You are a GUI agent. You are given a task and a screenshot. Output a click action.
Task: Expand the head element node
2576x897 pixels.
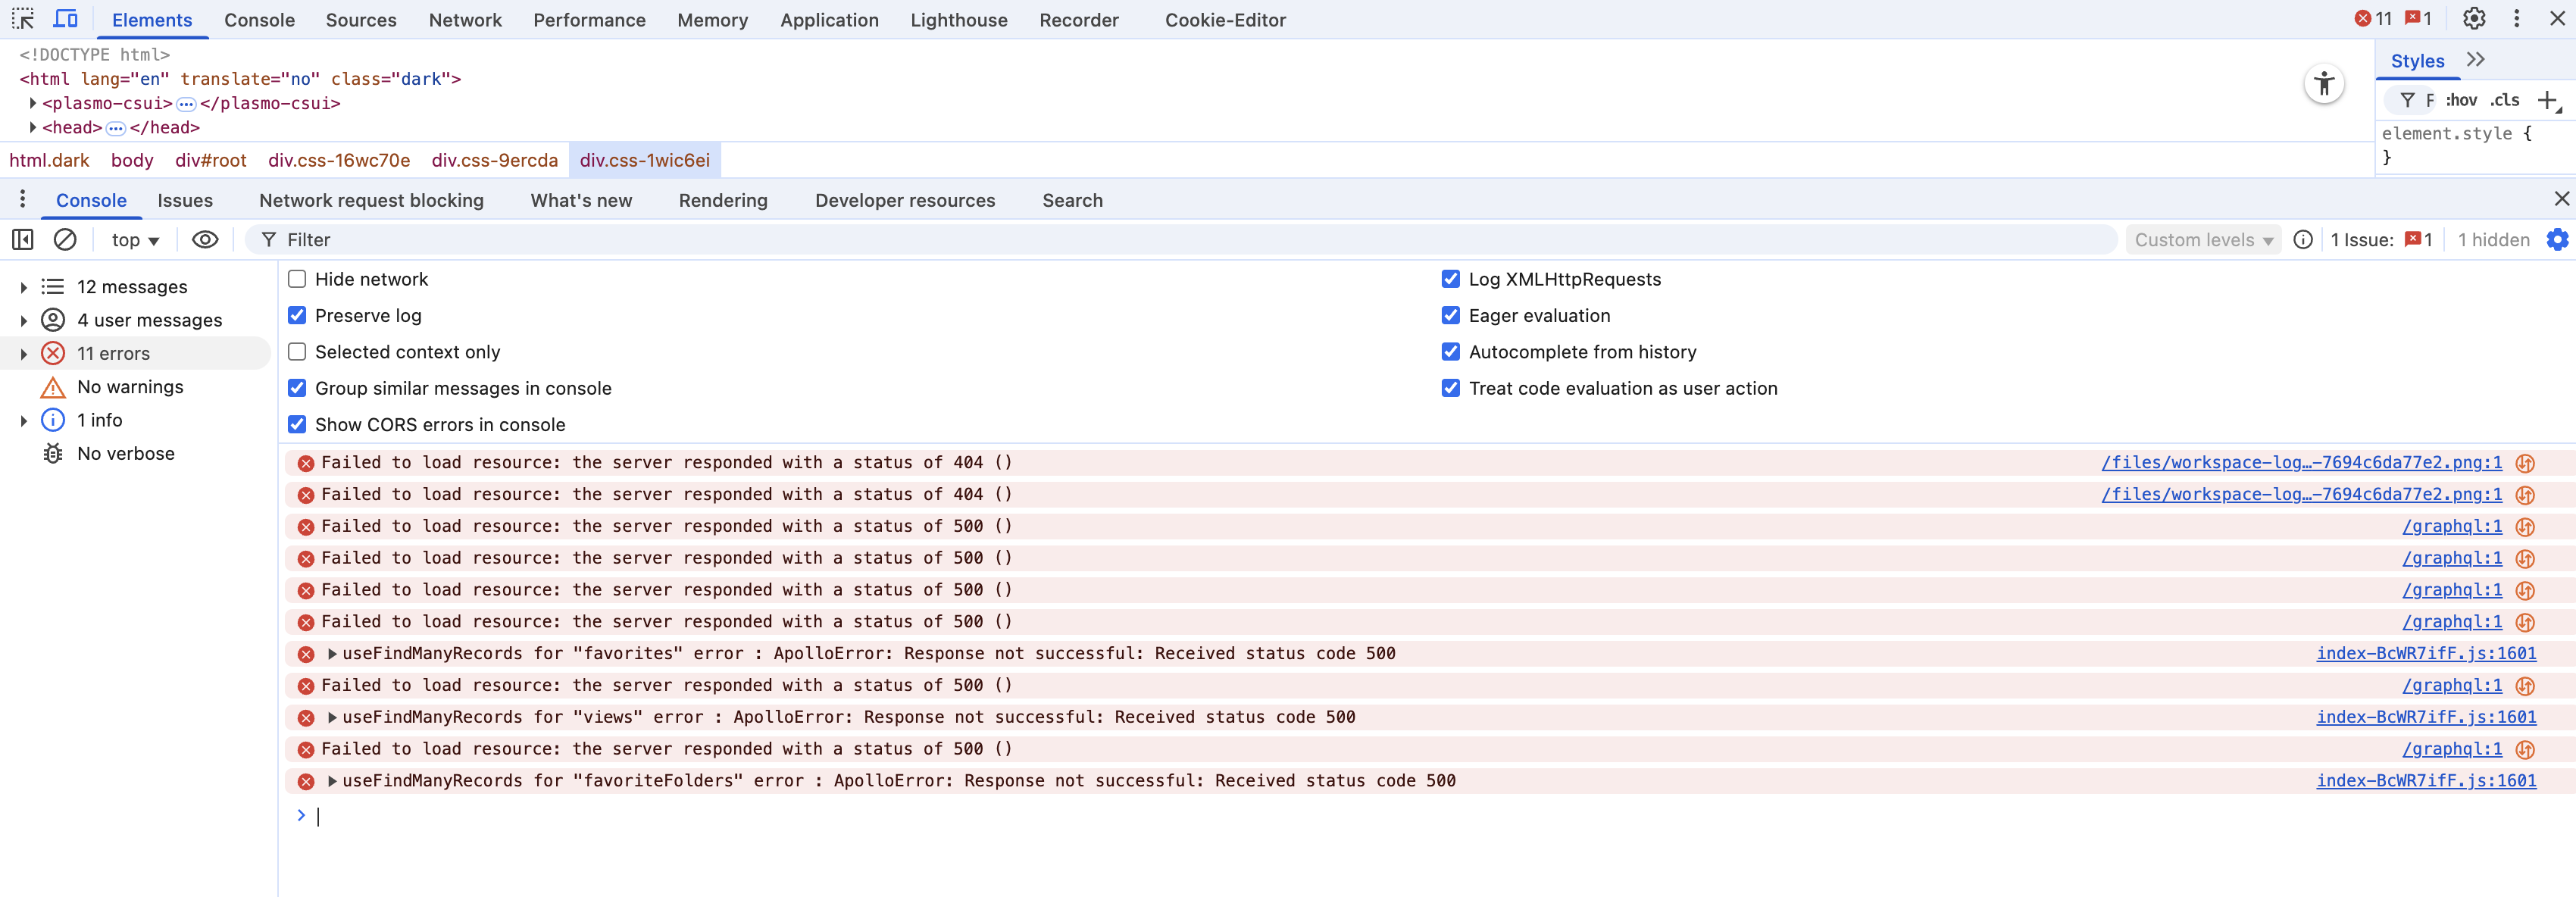point(33,127)
